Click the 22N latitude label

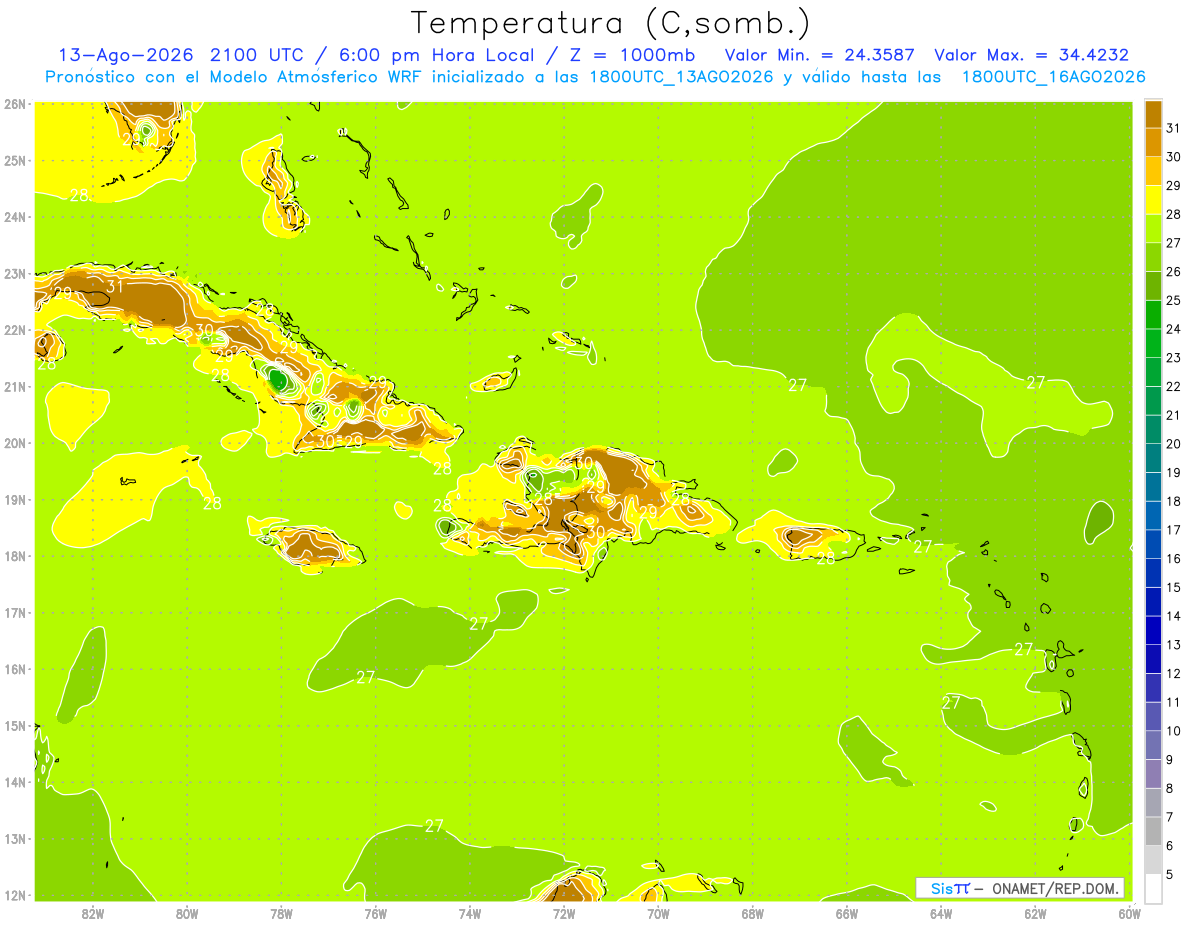click(x=15, y=330)
